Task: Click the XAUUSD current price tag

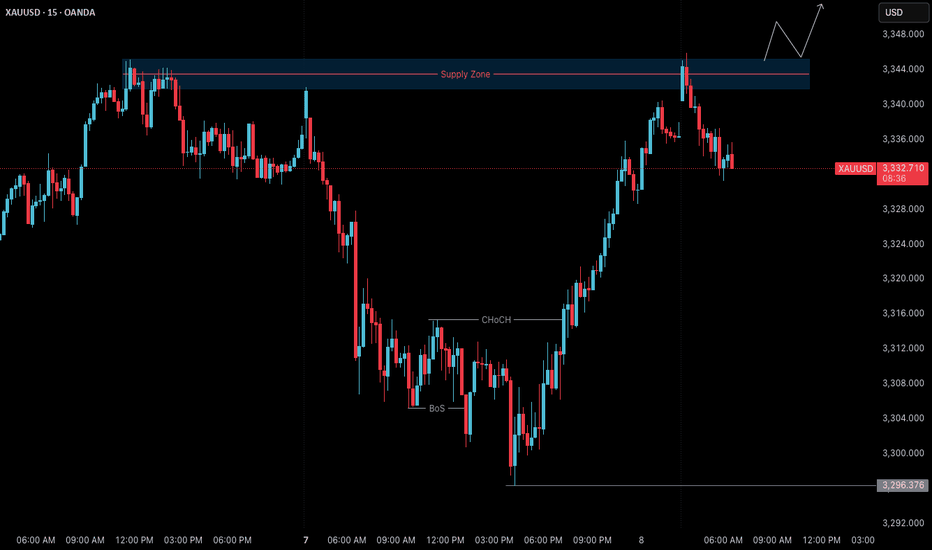Action: click(855, 169)
